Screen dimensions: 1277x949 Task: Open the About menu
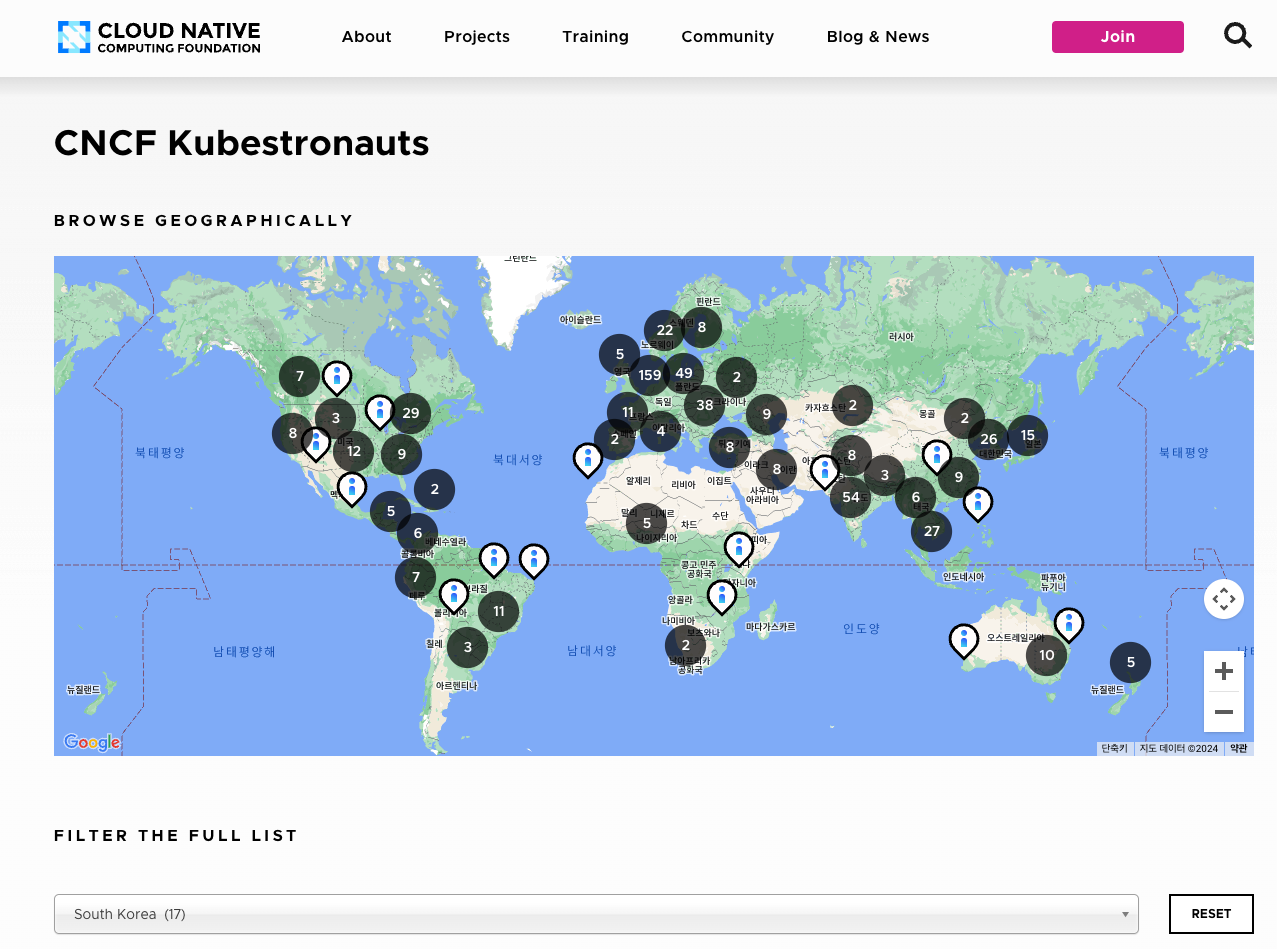click(367, 37)
